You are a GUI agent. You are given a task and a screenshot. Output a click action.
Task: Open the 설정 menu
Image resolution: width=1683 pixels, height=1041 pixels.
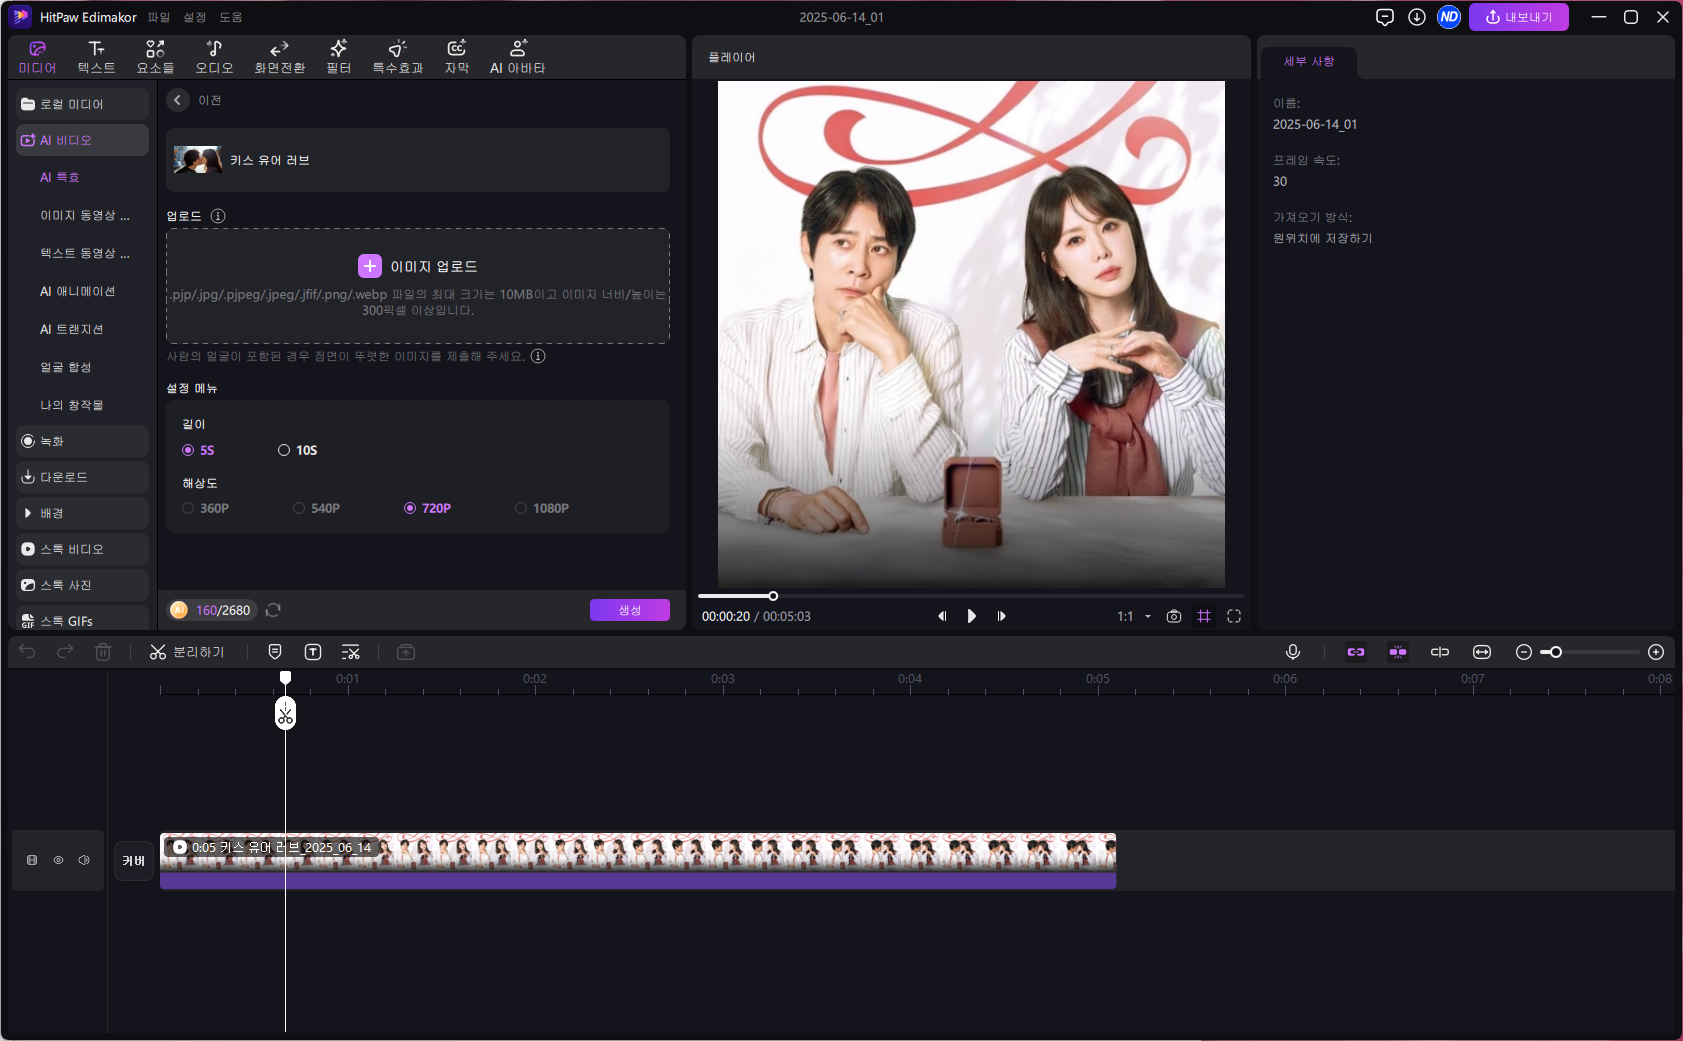195,17
